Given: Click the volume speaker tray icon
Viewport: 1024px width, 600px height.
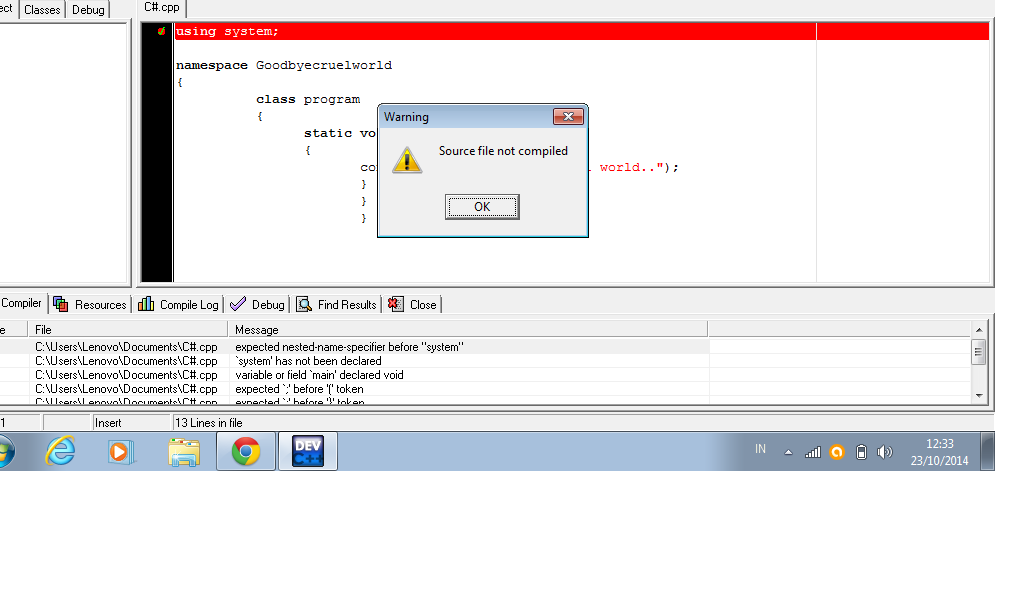Looking at the screenshot, I should click(x=885, y=452).
